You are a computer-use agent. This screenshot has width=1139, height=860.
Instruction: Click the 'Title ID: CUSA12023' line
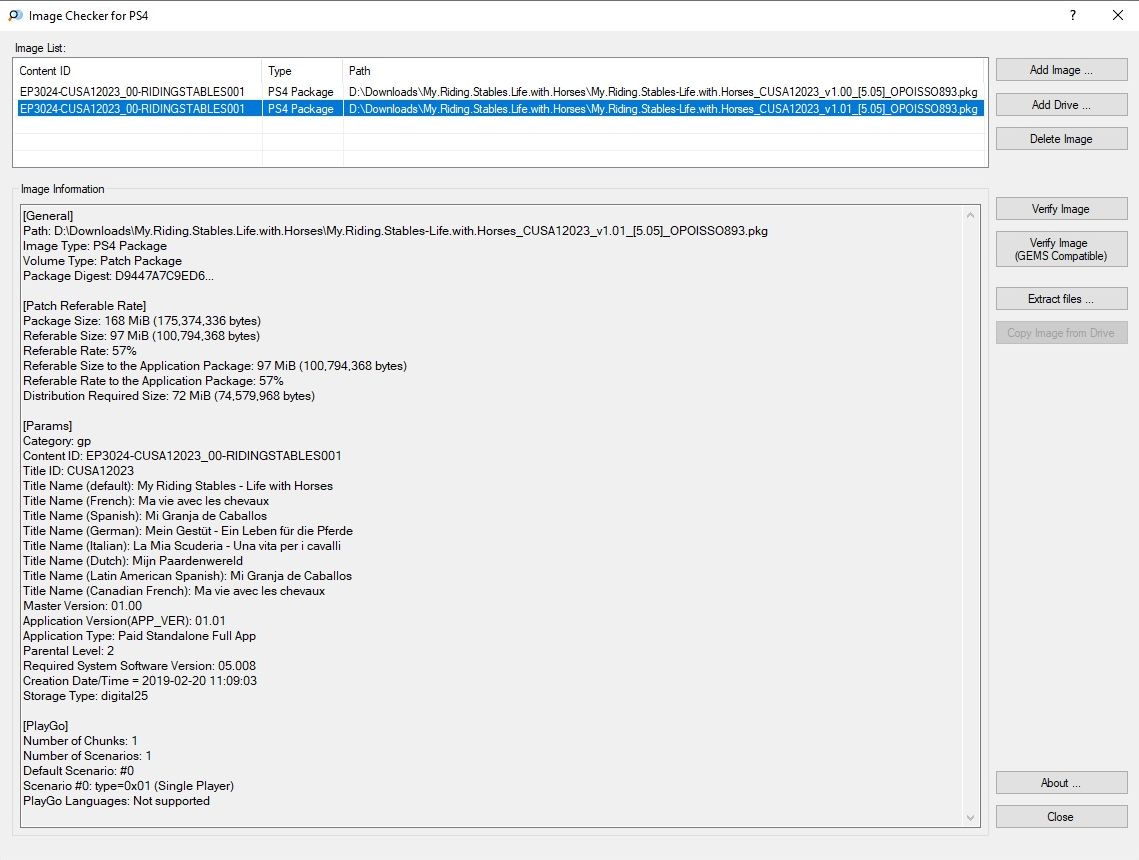78,471
